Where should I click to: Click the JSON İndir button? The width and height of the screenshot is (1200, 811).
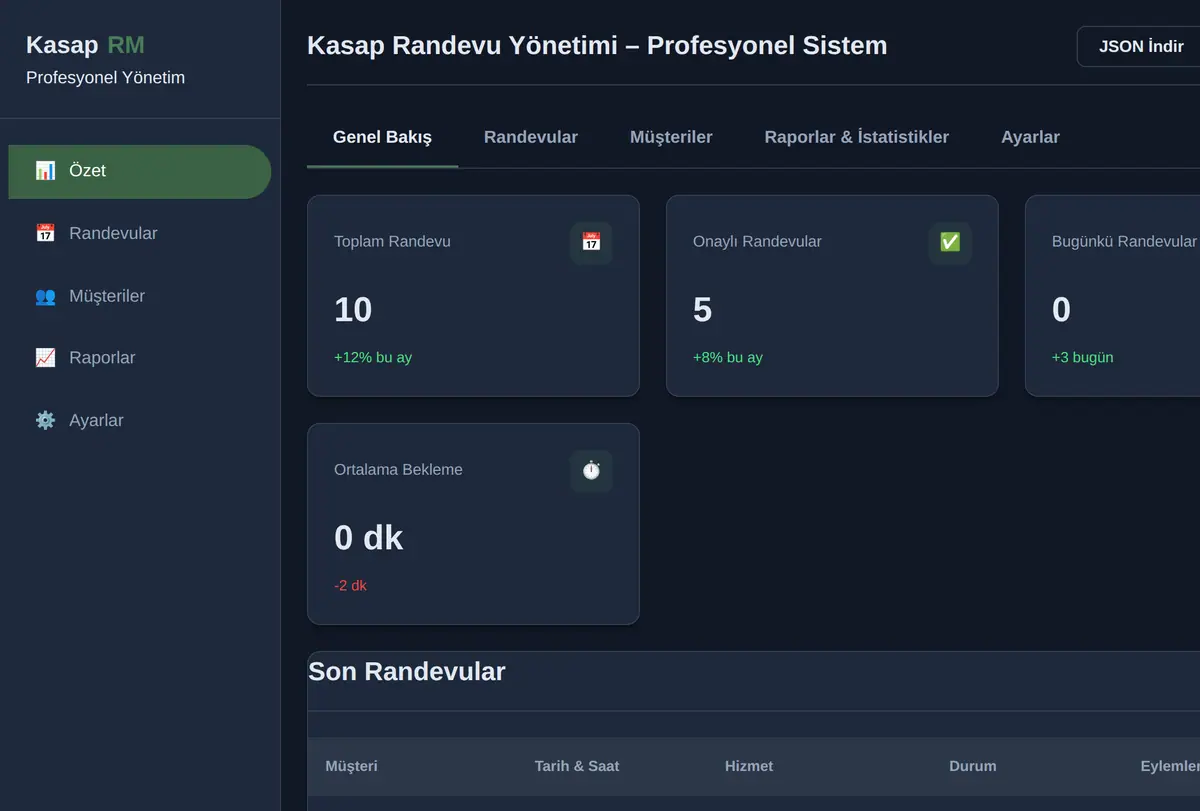(x=1140, y=46)
